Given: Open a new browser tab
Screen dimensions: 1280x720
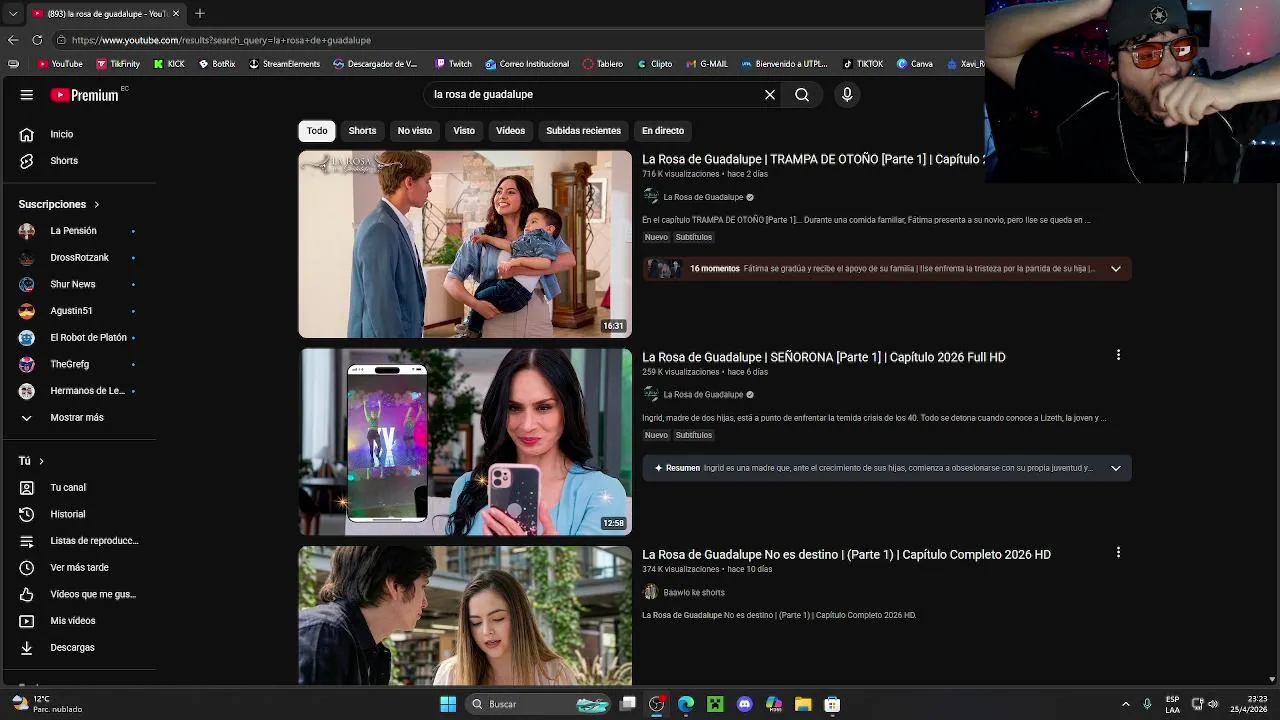Looking at the screenshot, I should pyautogui.click(x=200, y=14).
